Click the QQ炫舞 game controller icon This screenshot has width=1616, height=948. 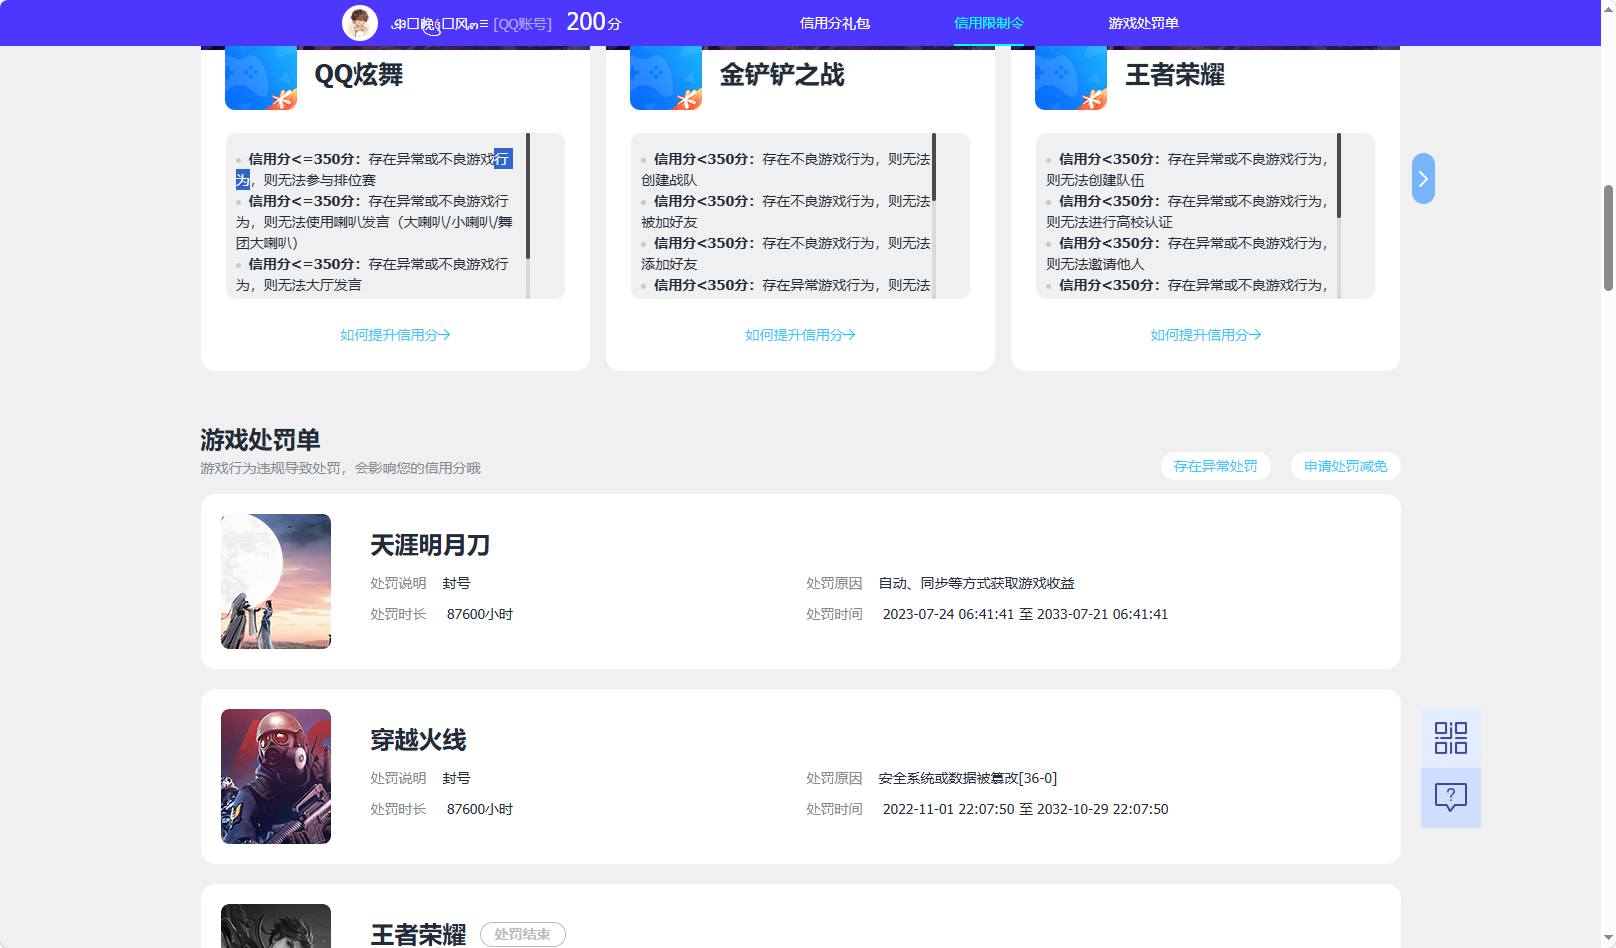click(261, 79)
